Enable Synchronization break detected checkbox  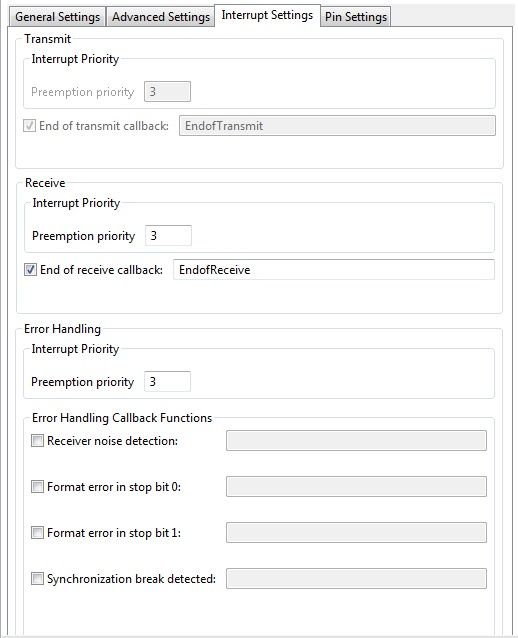(x=37, y=579)
